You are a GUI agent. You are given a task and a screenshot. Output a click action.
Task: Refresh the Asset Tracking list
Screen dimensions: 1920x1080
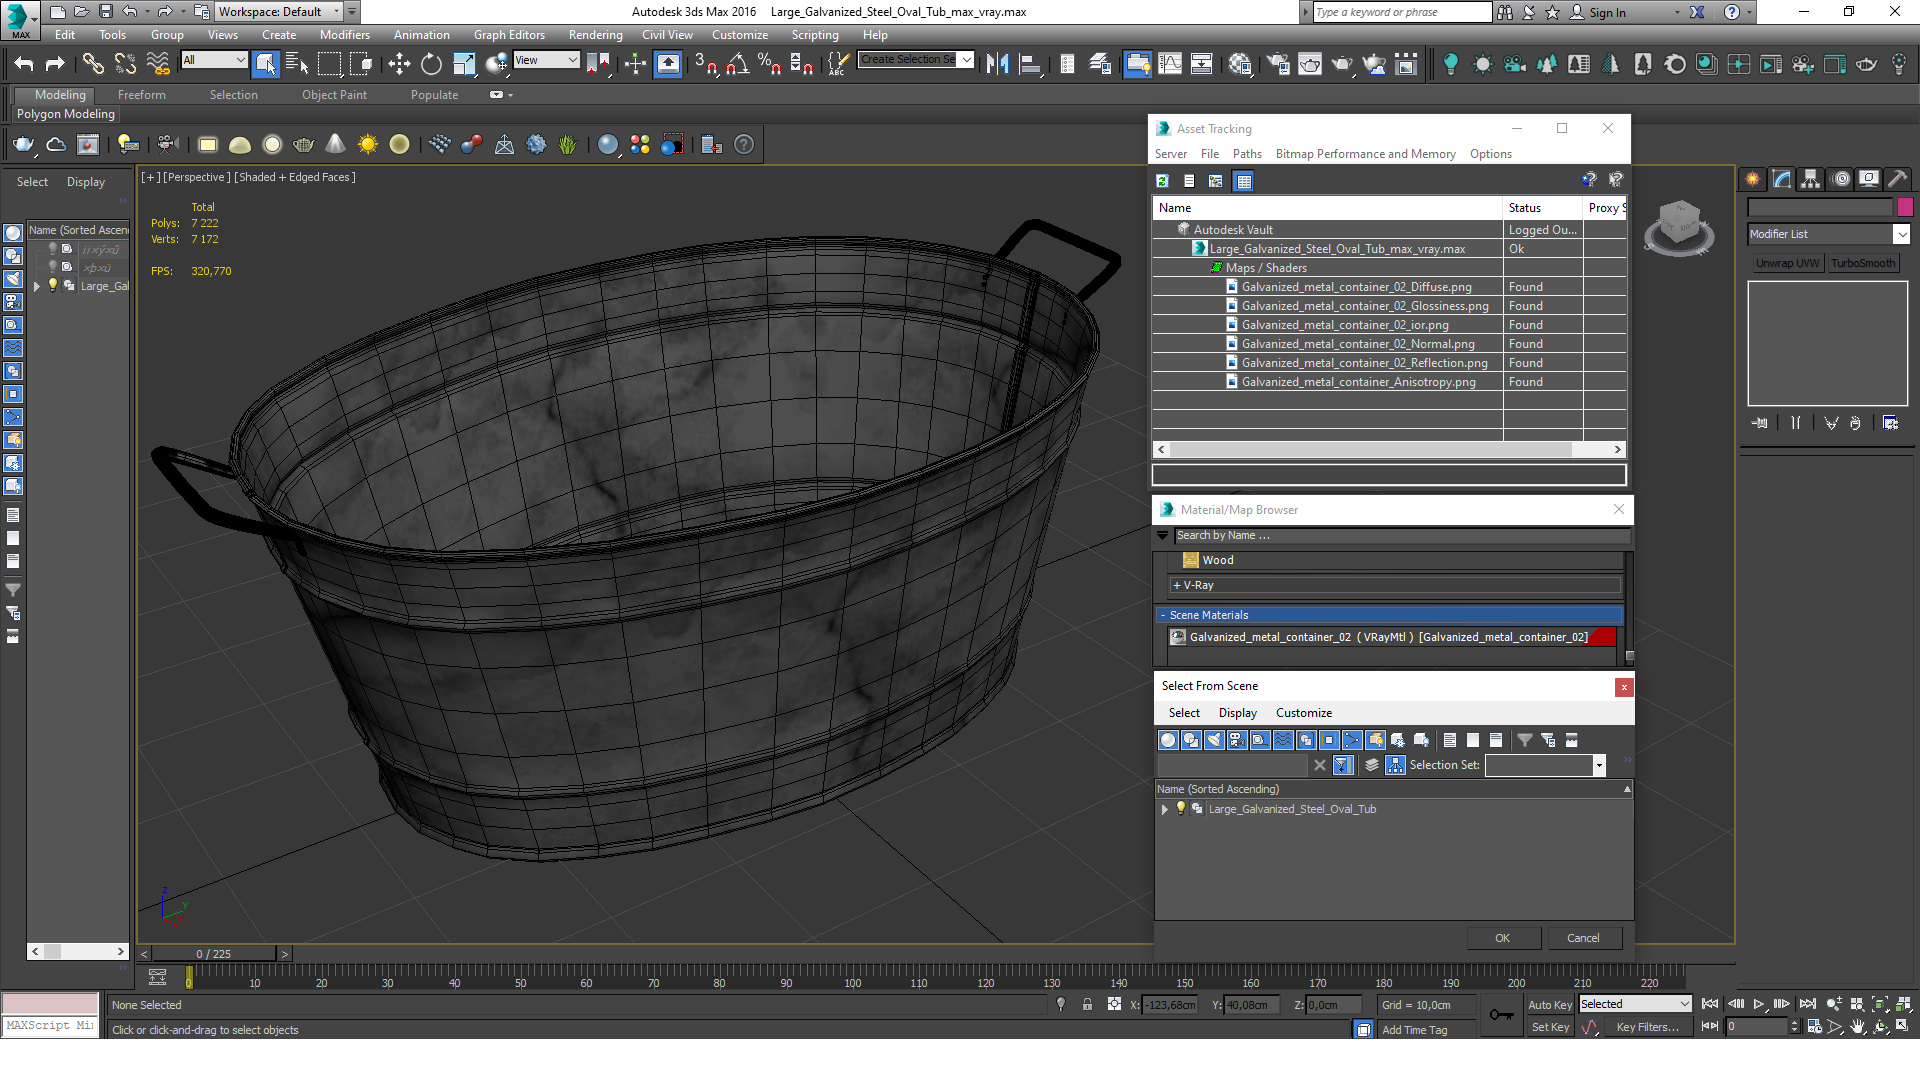point(1162,181)
